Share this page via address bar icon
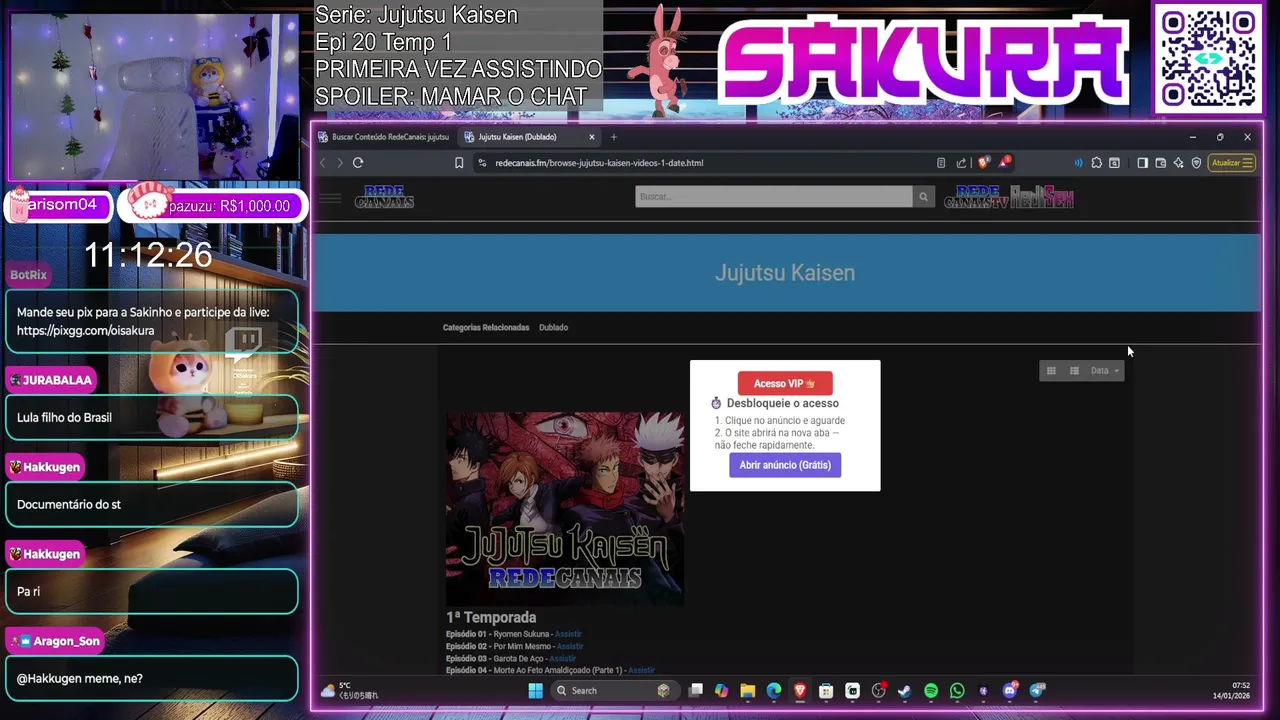Viewport: 1280px width, 720px height. [x=961, y=163]
